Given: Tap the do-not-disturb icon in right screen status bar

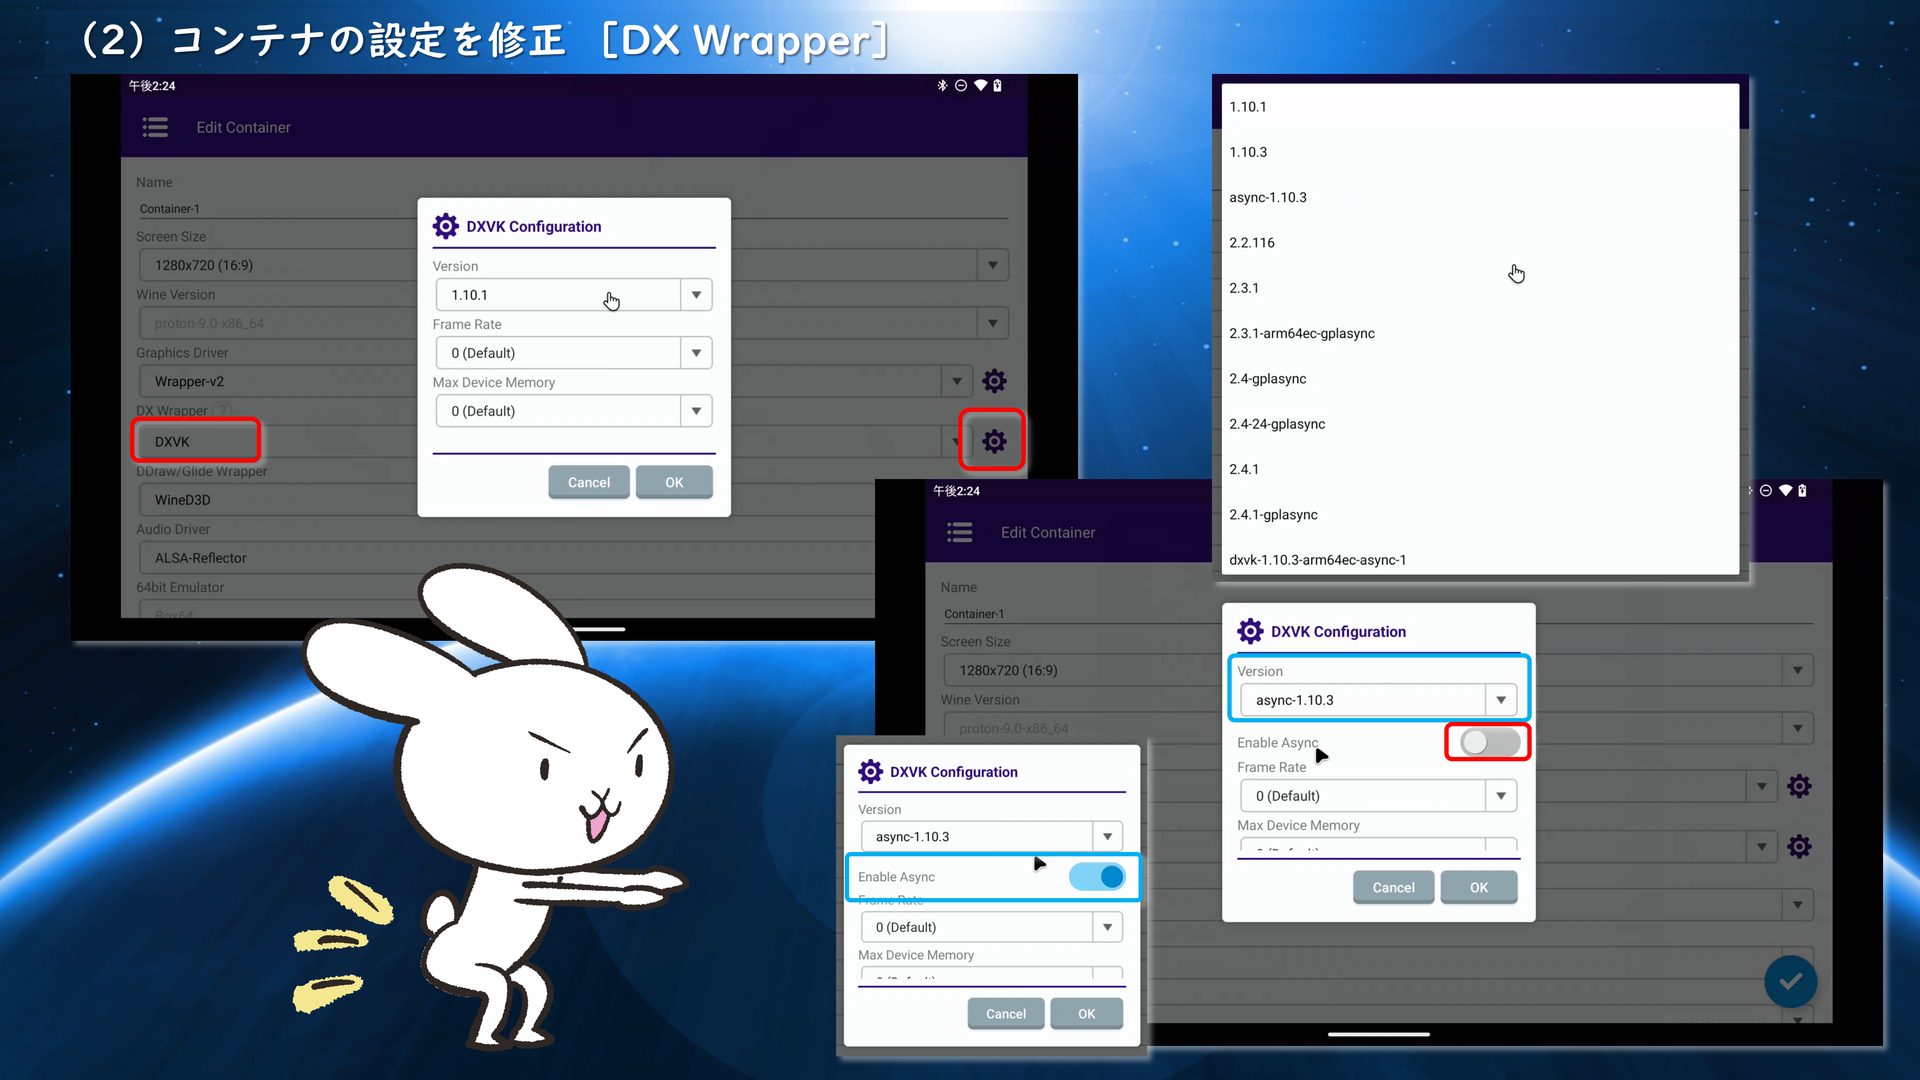Looking at the screenshot, I should coord(1766,491).
